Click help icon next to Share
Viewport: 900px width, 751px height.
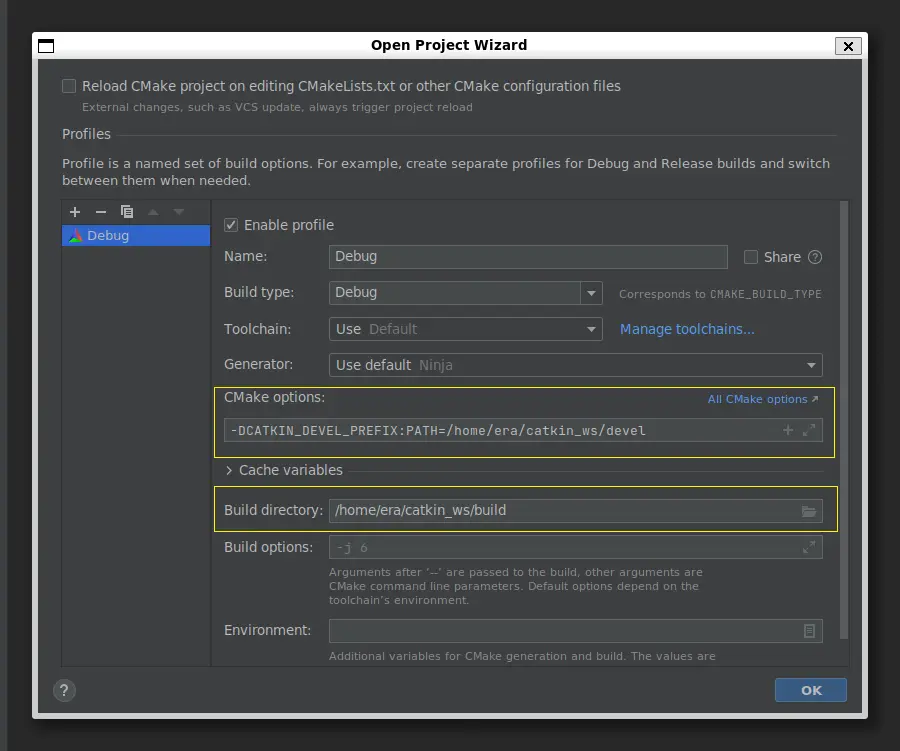(815, 257)
